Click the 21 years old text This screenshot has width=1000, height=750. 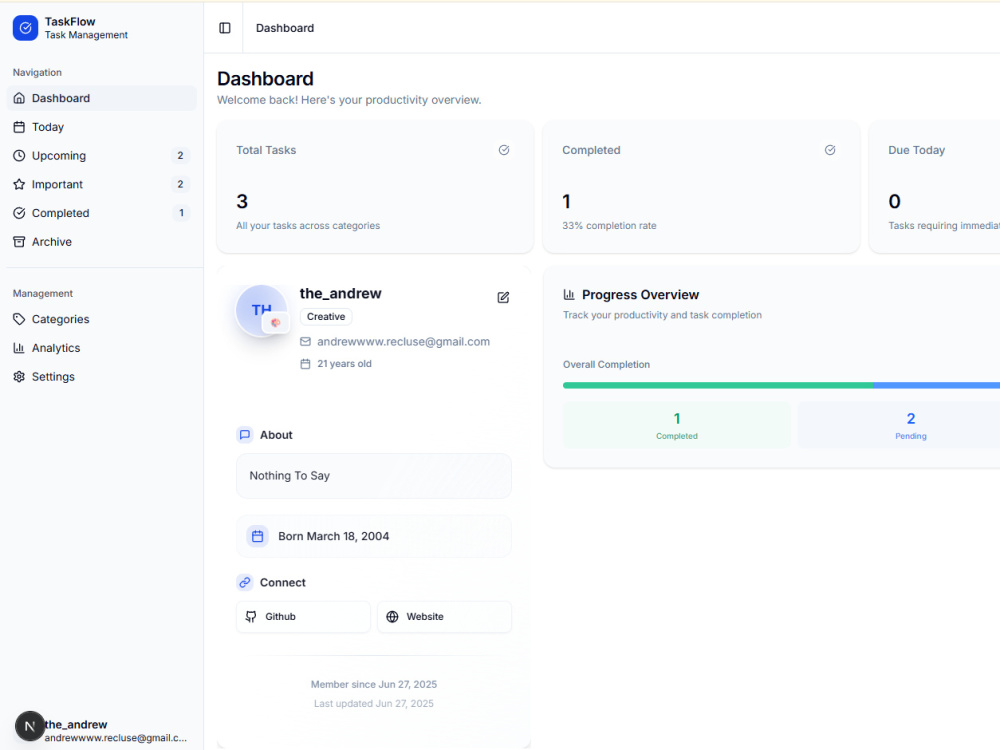tap(344, 364)
